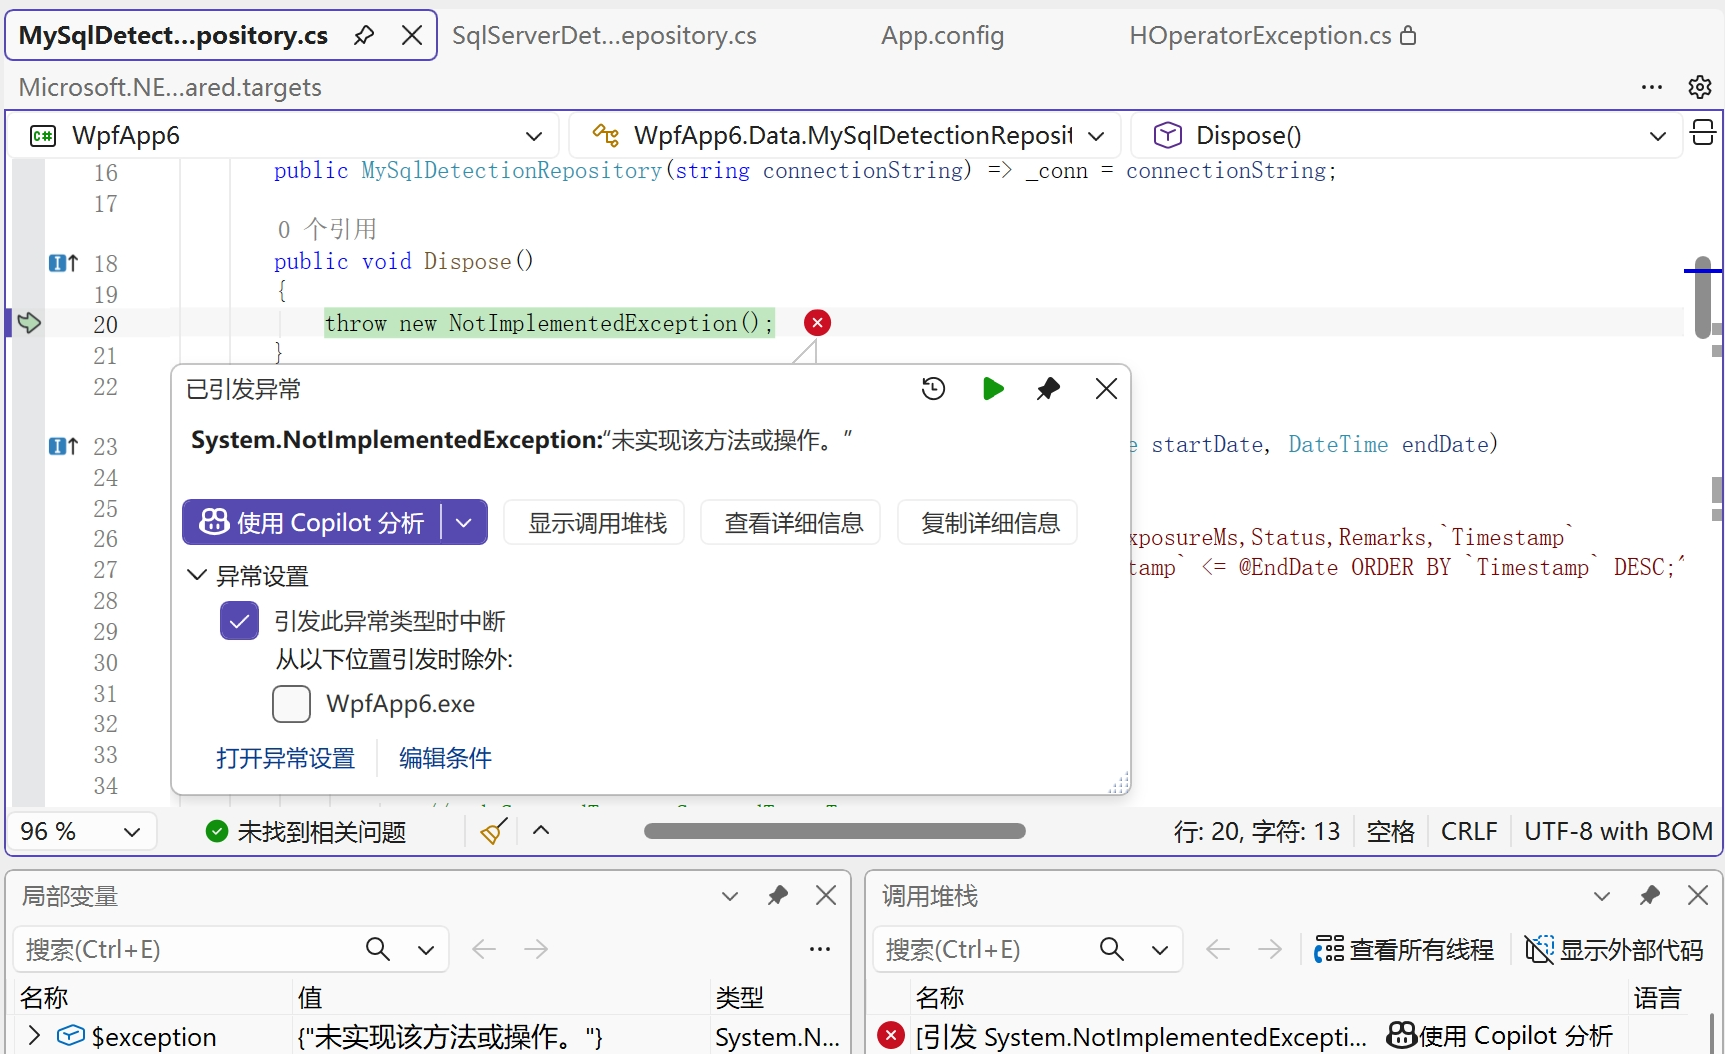The image size is (1725, 1054).
Task: Click 查看详细信息 button
Action: point(793,523)
